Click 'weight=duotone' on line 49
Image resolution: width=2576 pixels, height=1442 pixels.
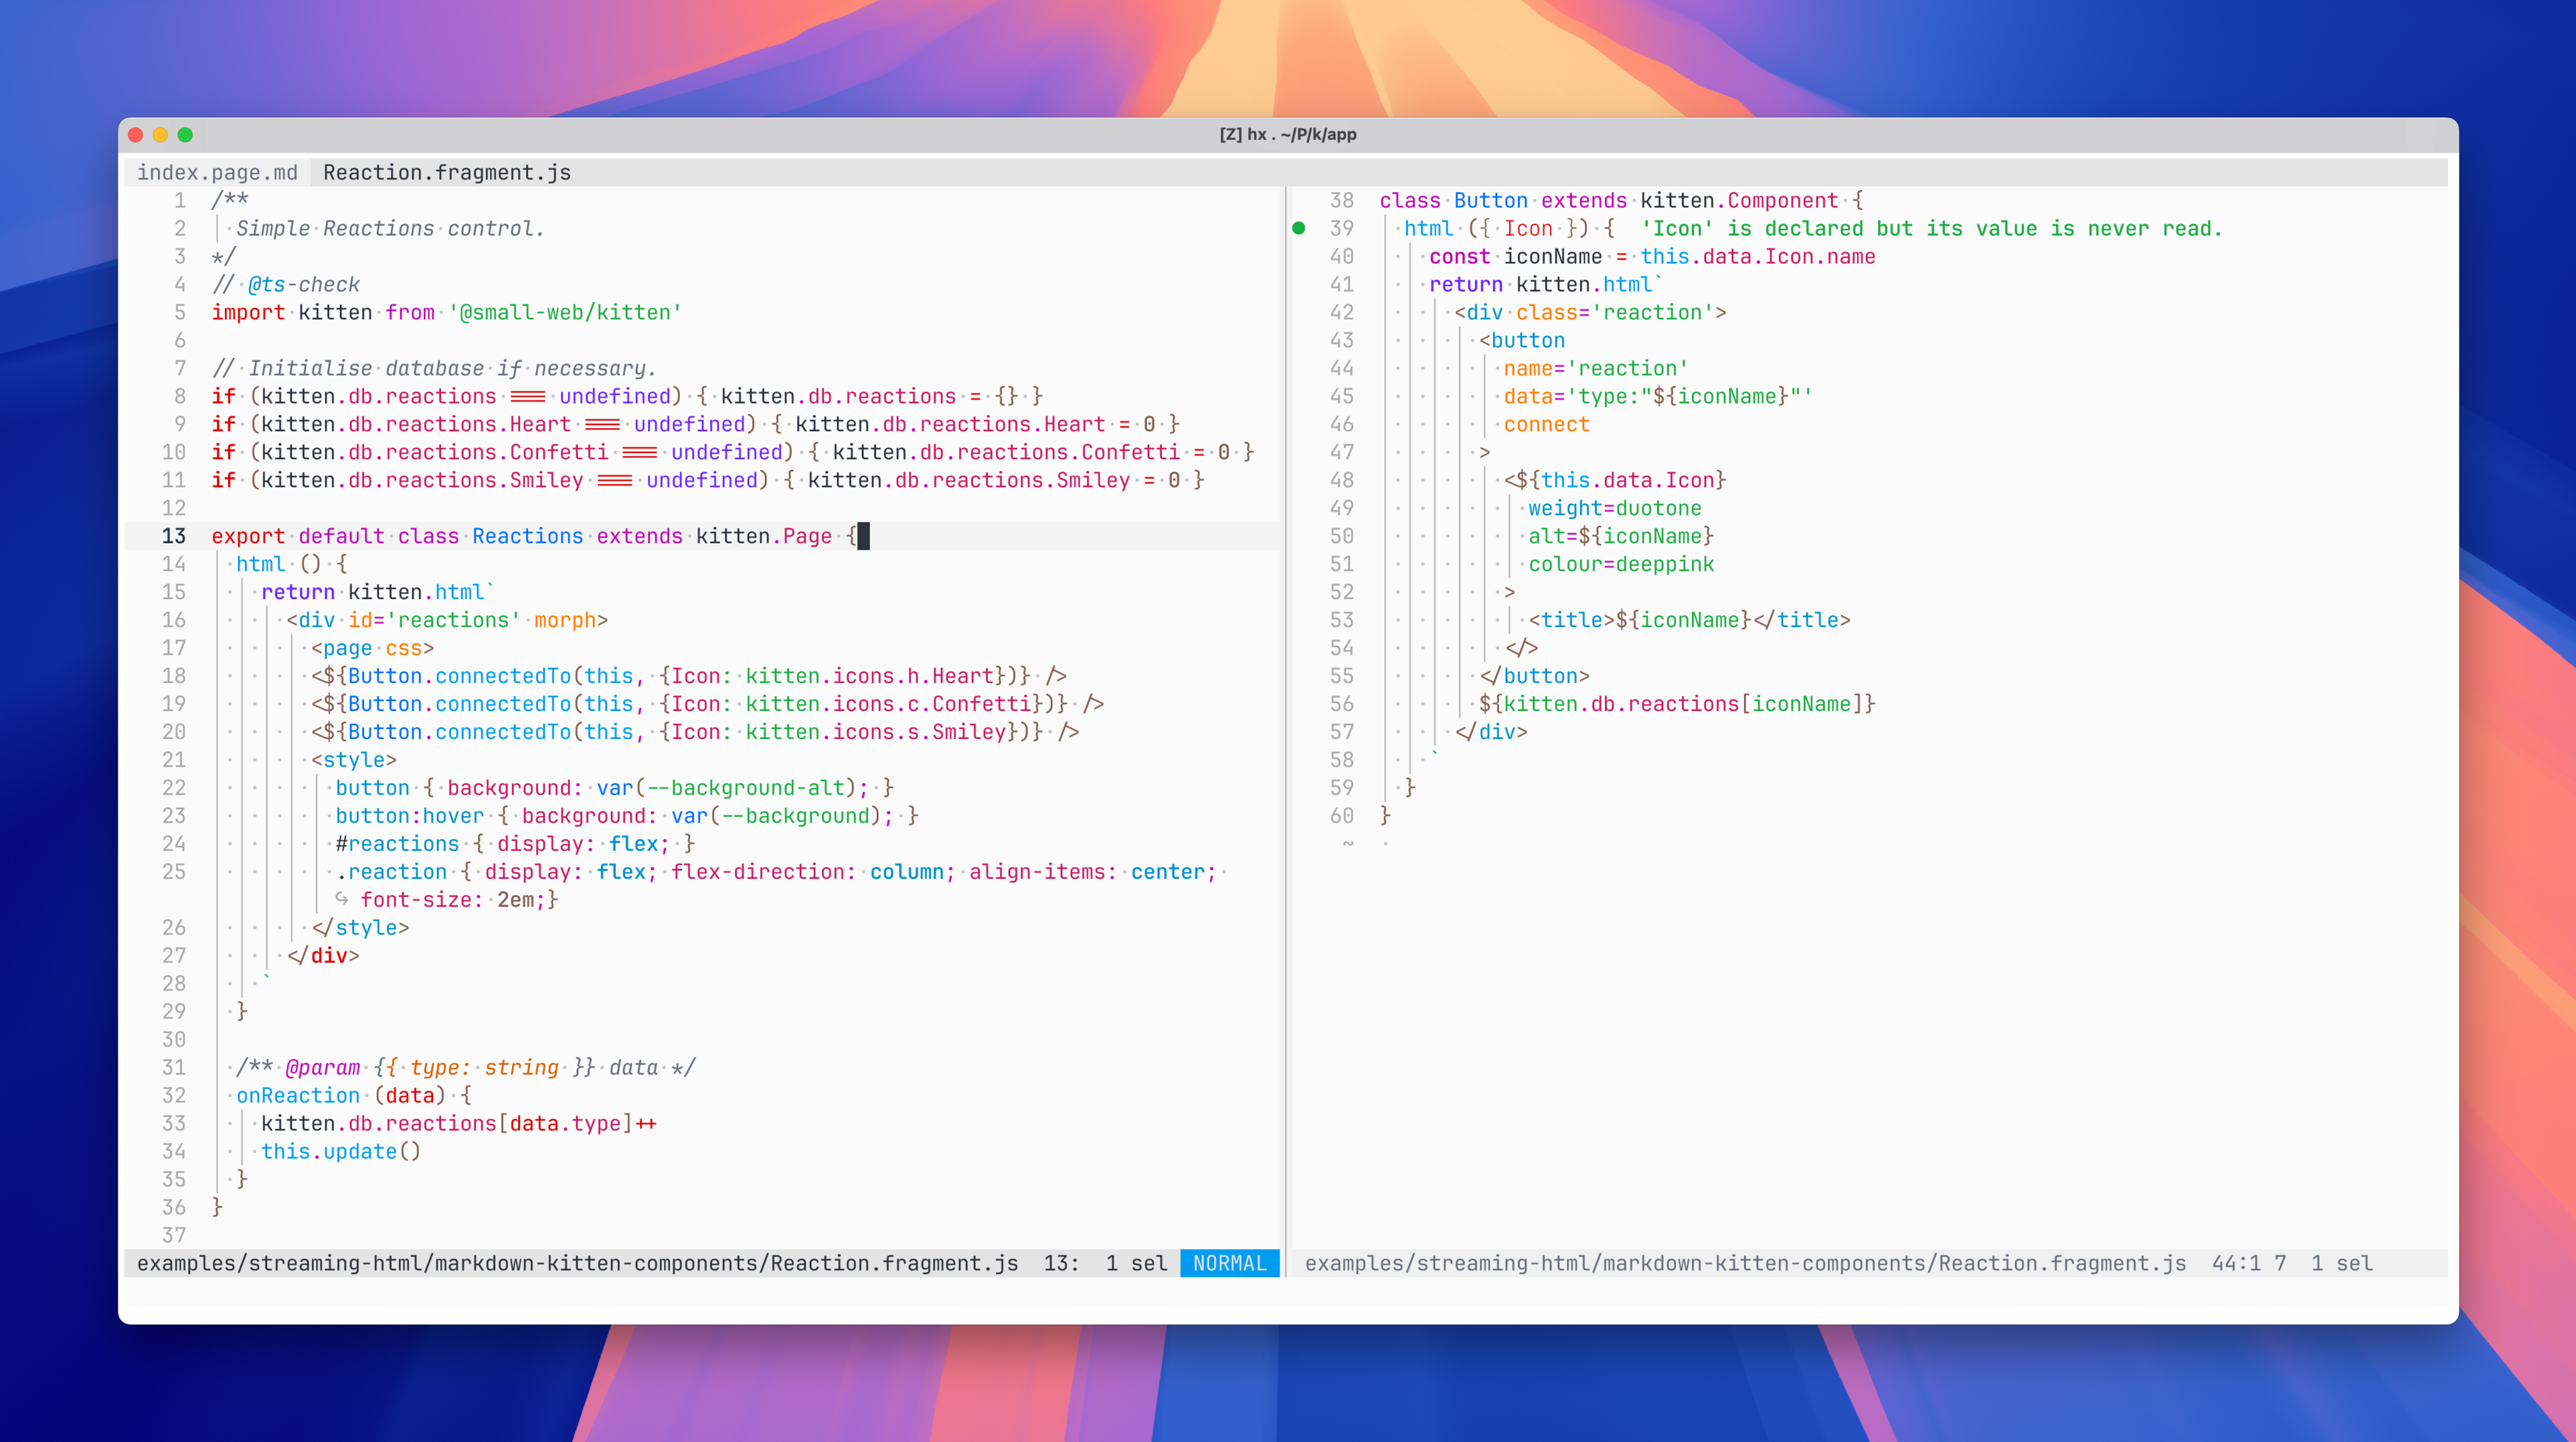(x=1614, y=508)
